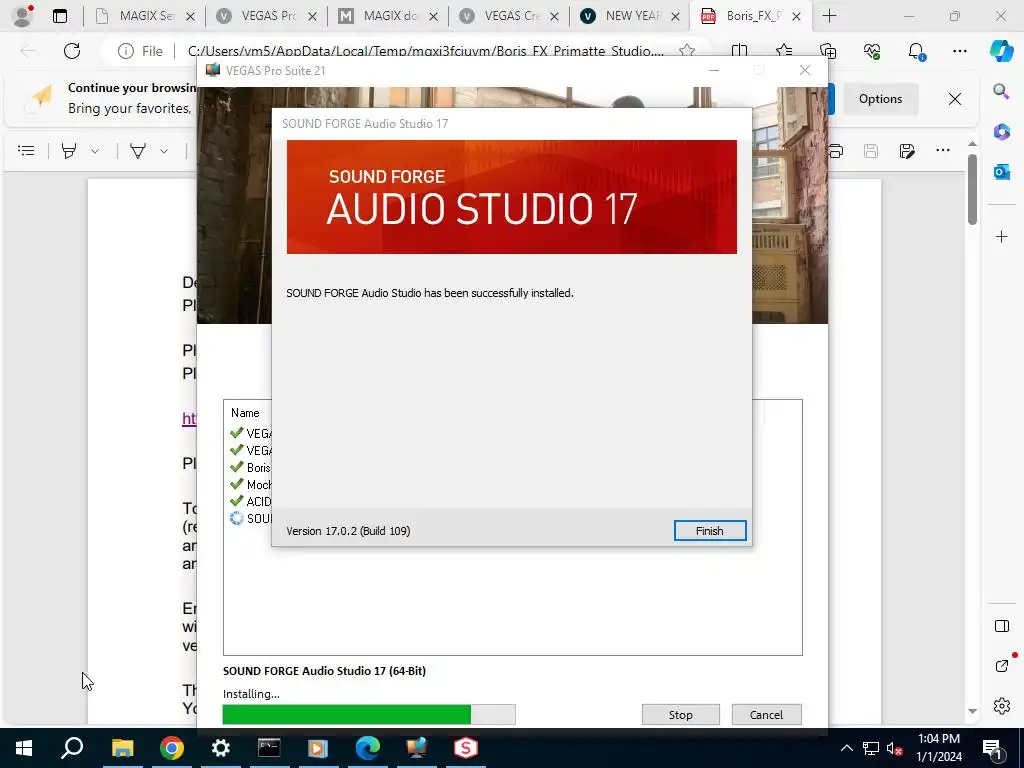Click the PDF Save icon
1024x768 pixels.
[871, 151]
